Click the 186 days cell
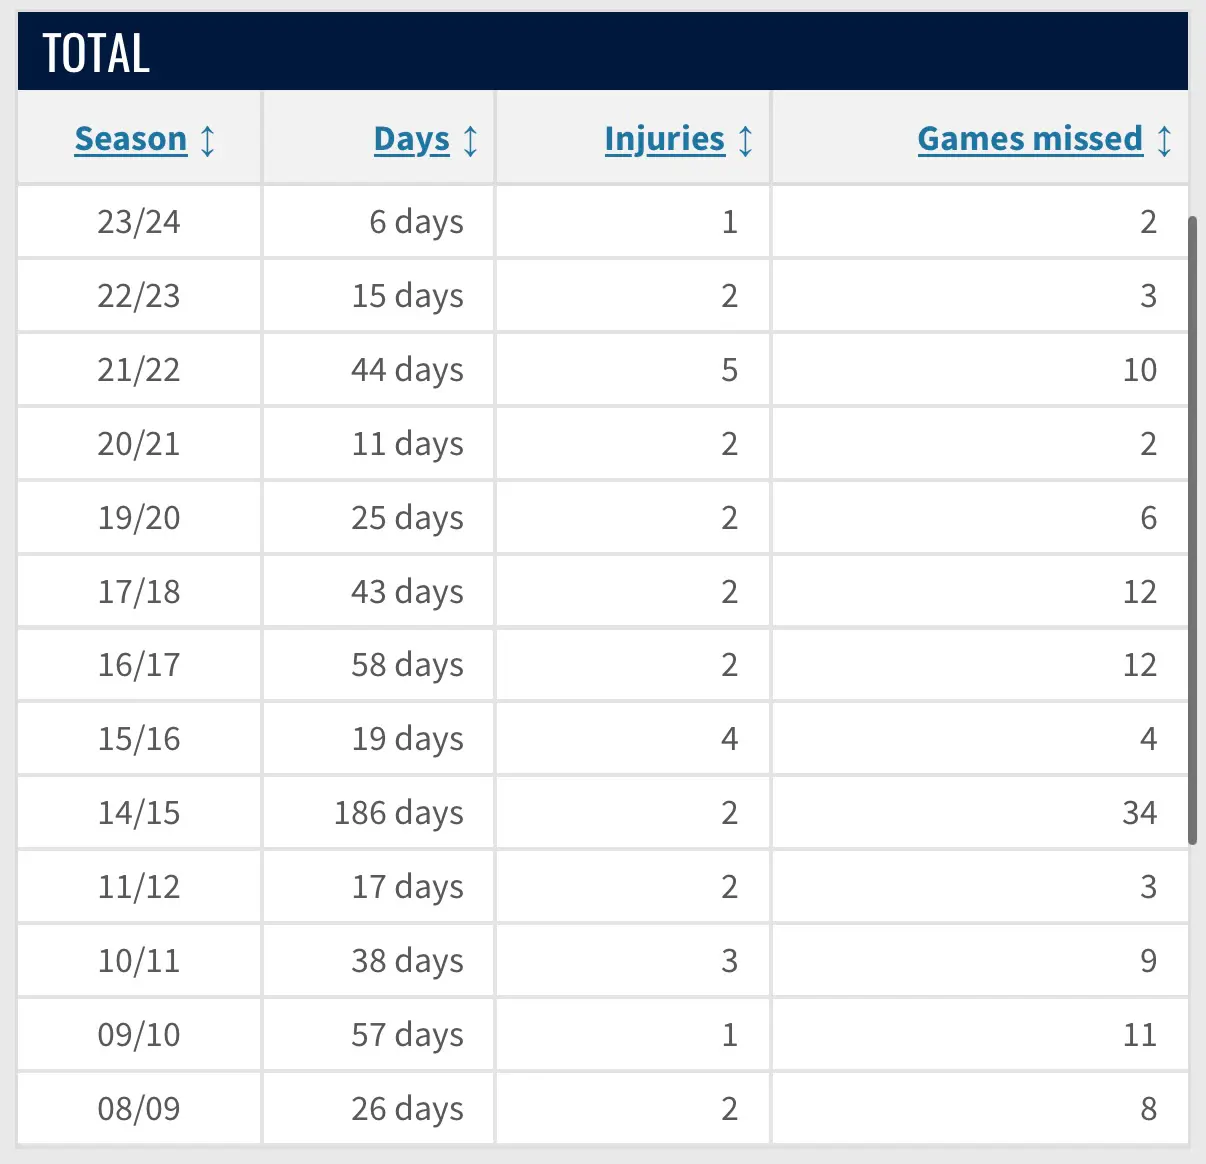Screen dimensions: 1206x1164 379,812
